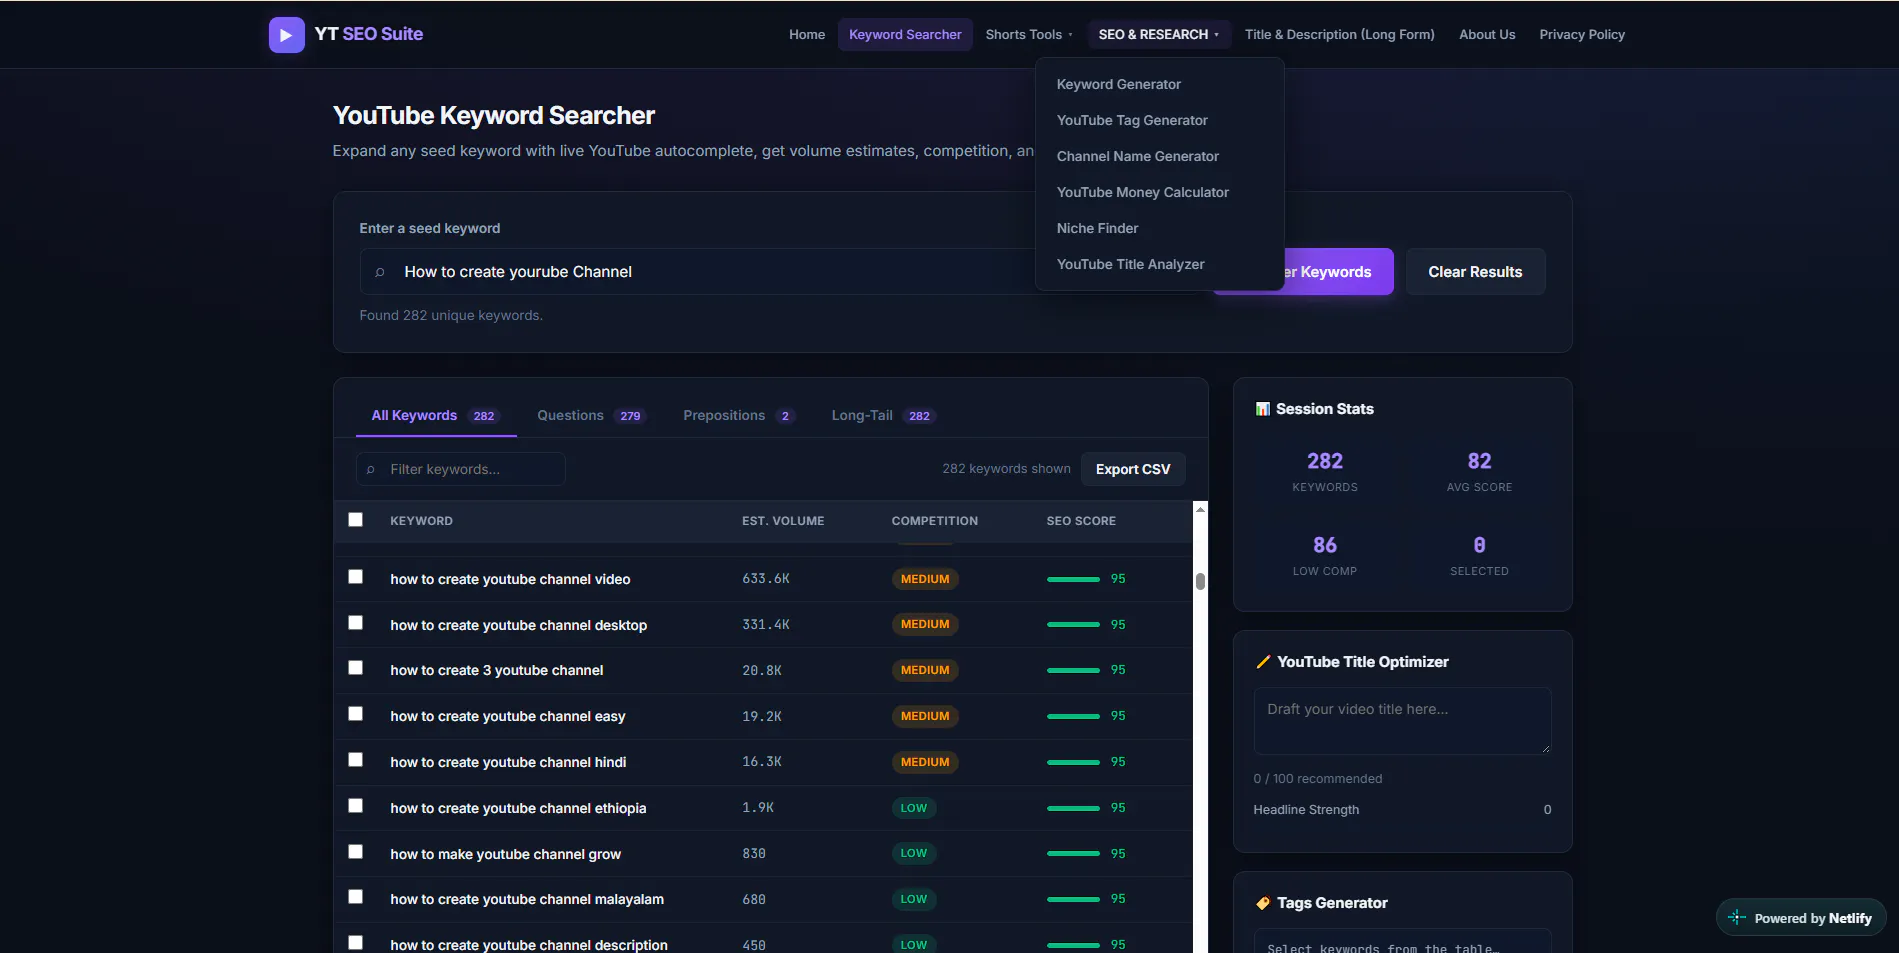
Task: Toggle the select-all checkbox in table header
Action: pos(355,520)
